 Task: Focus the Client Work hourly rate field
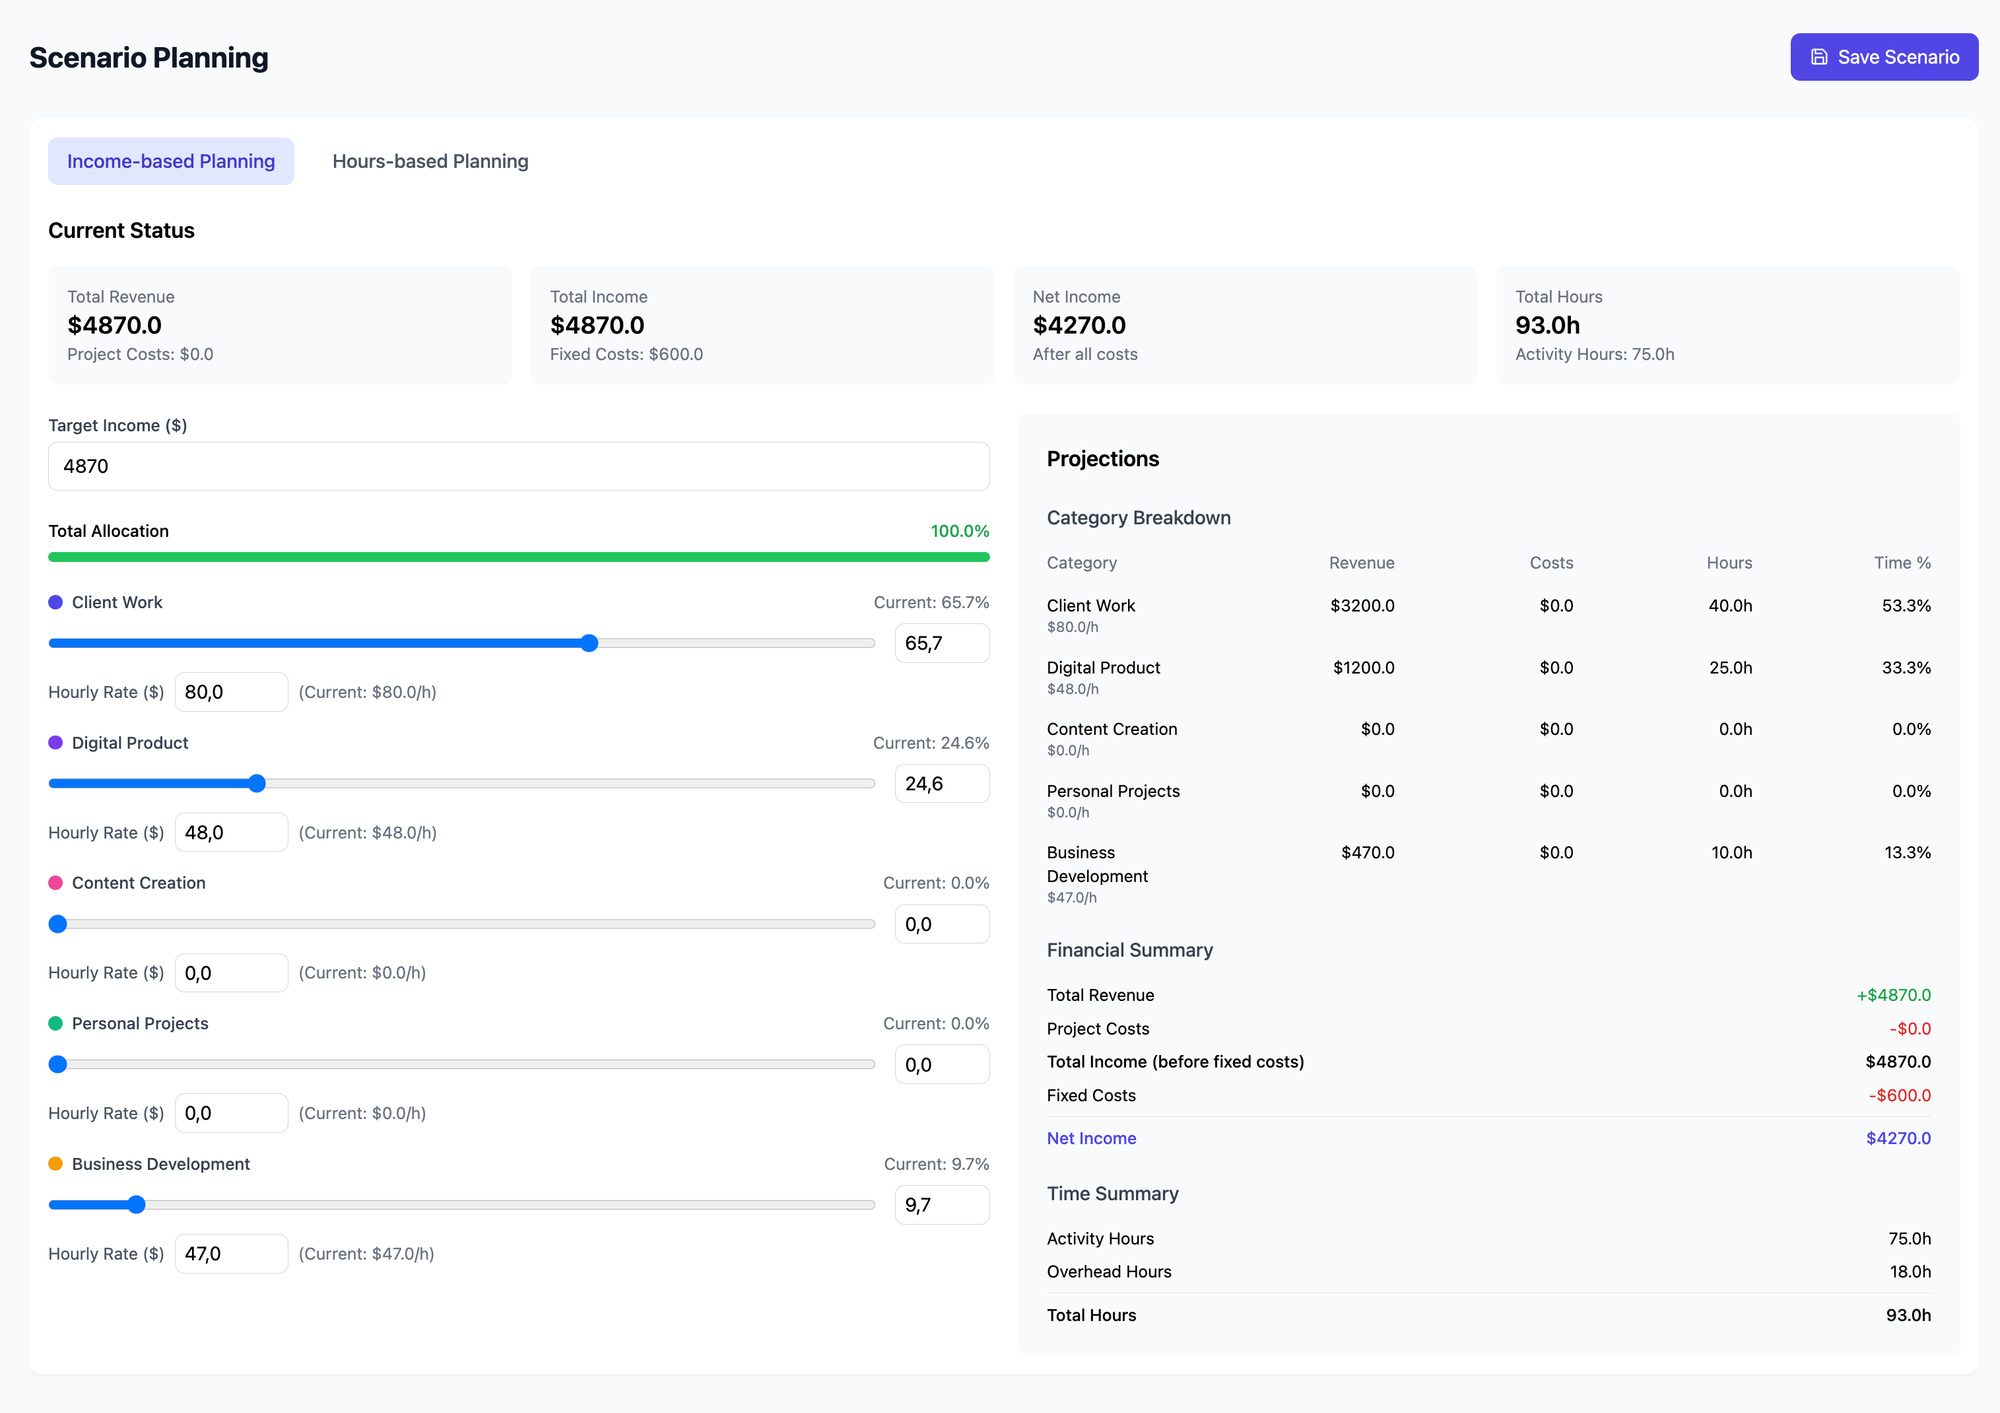click(231, 692)
